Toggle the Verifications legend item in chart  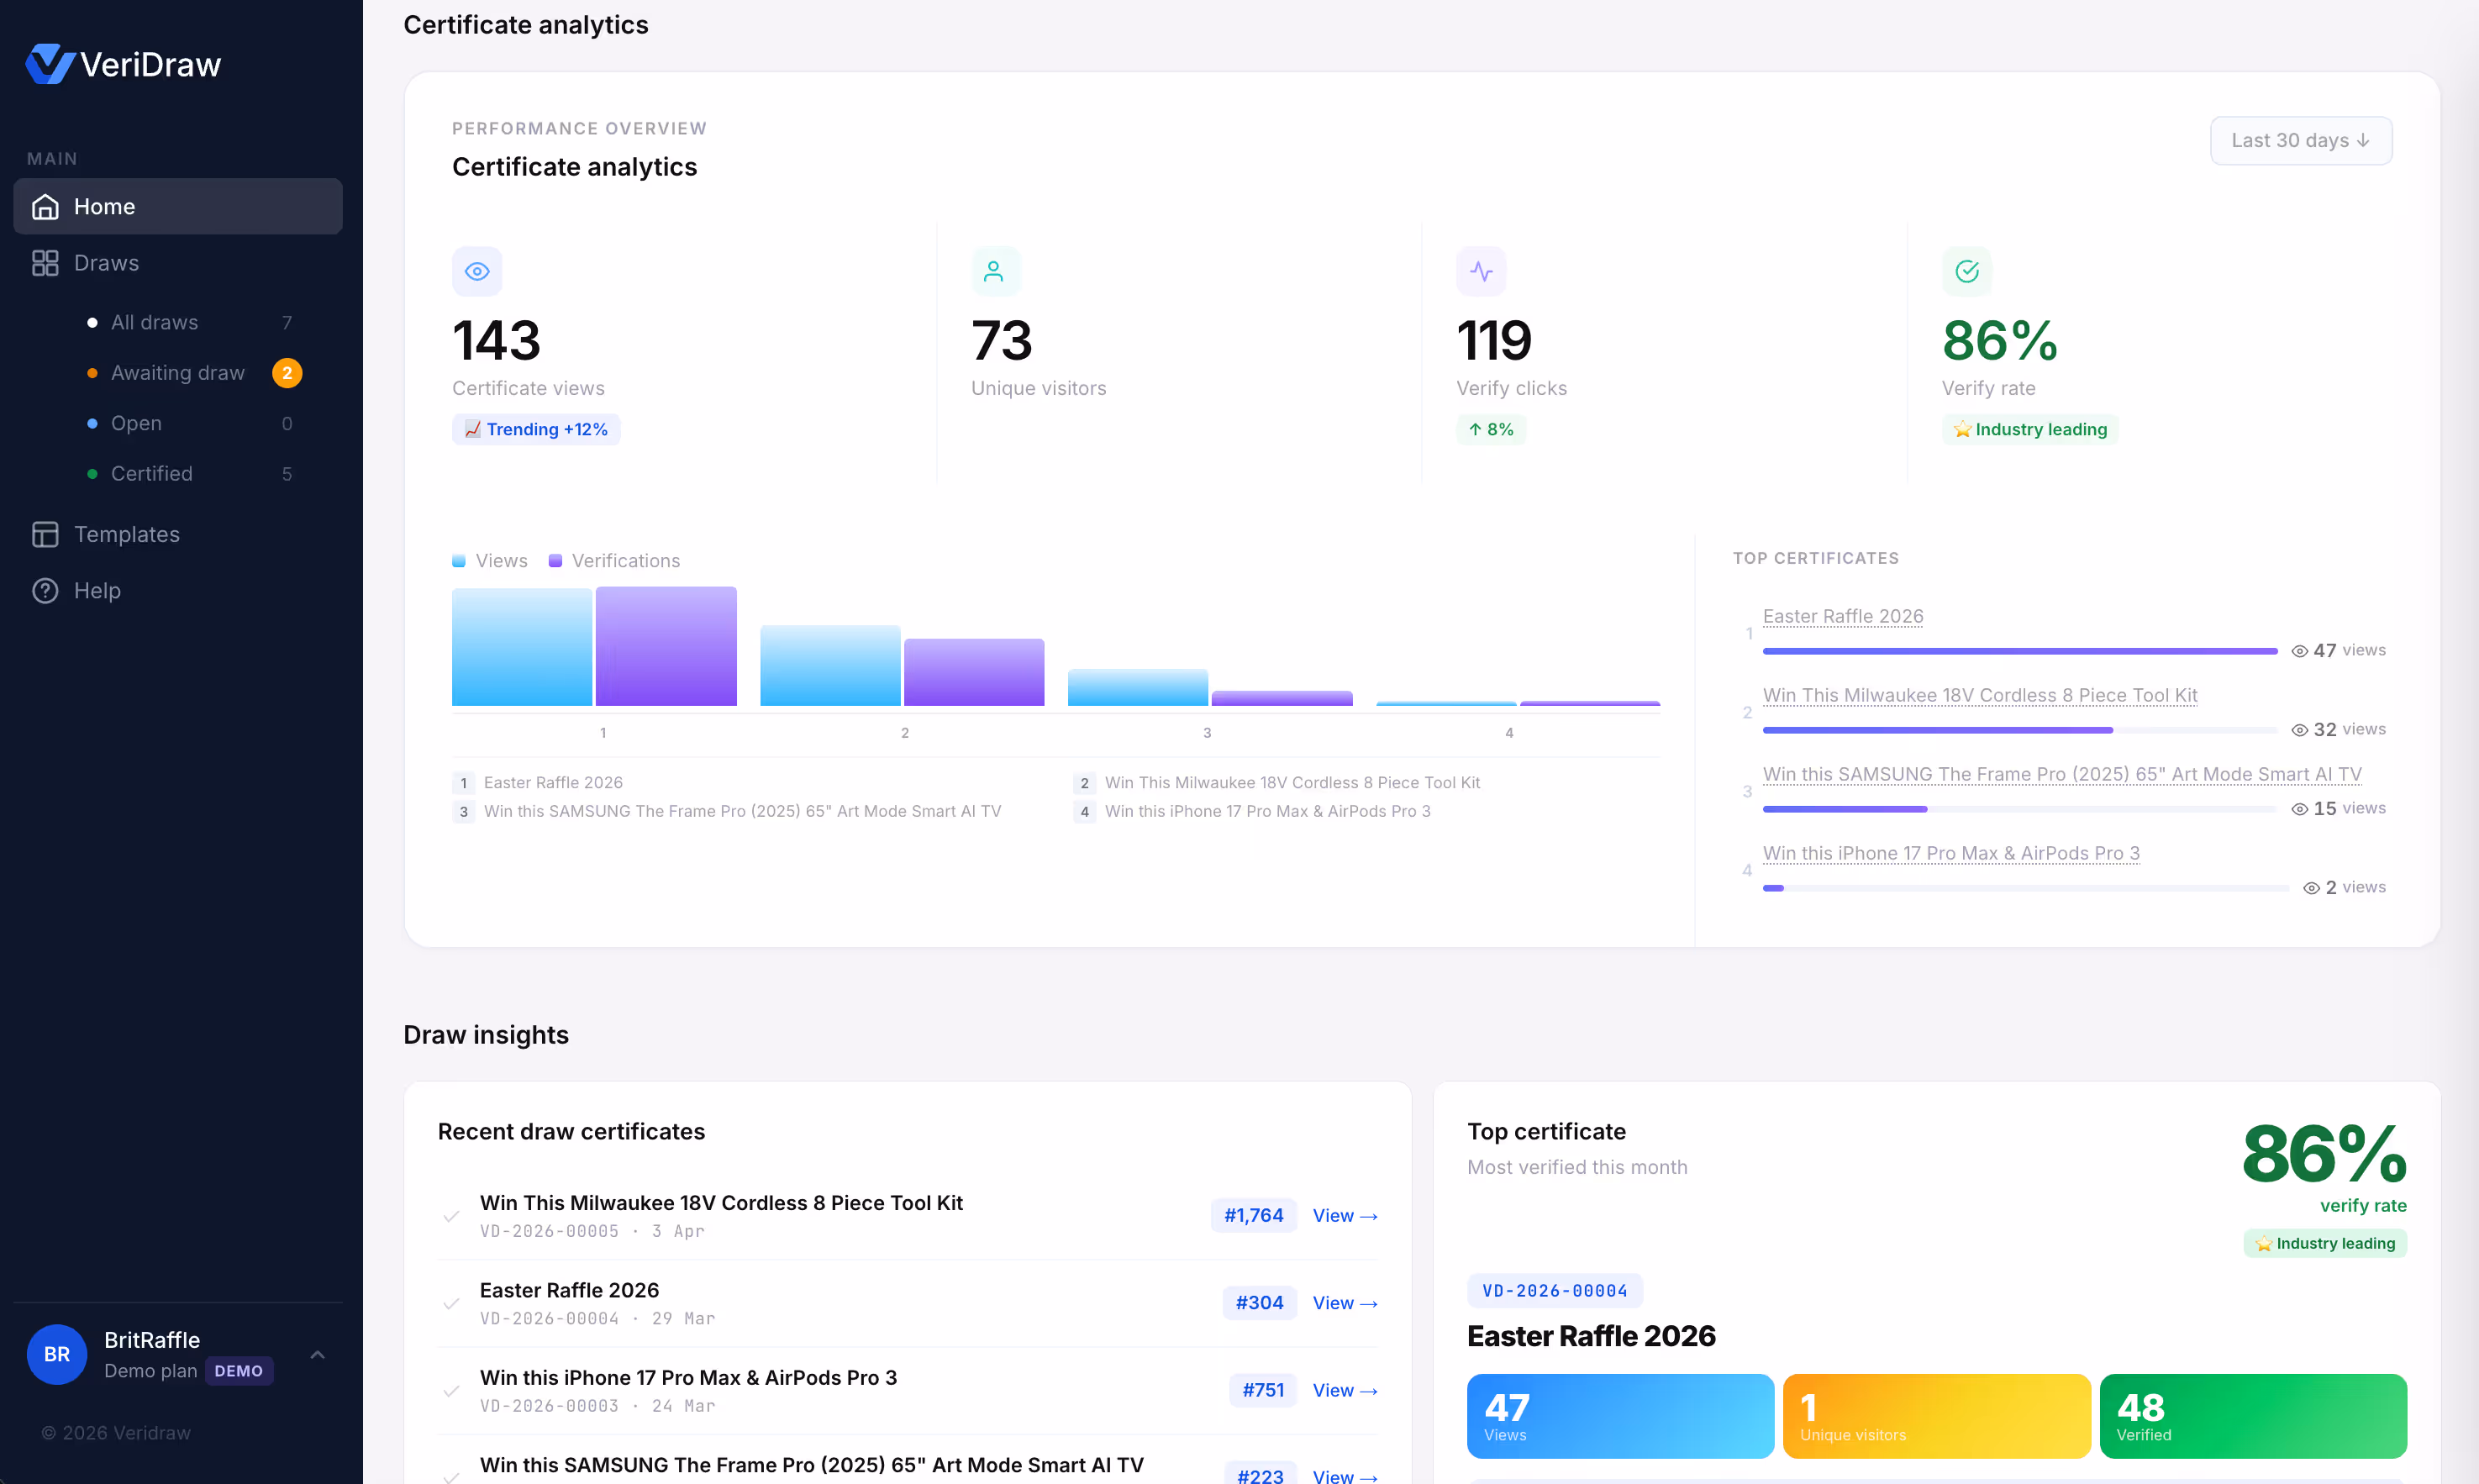tap(614, 561)
